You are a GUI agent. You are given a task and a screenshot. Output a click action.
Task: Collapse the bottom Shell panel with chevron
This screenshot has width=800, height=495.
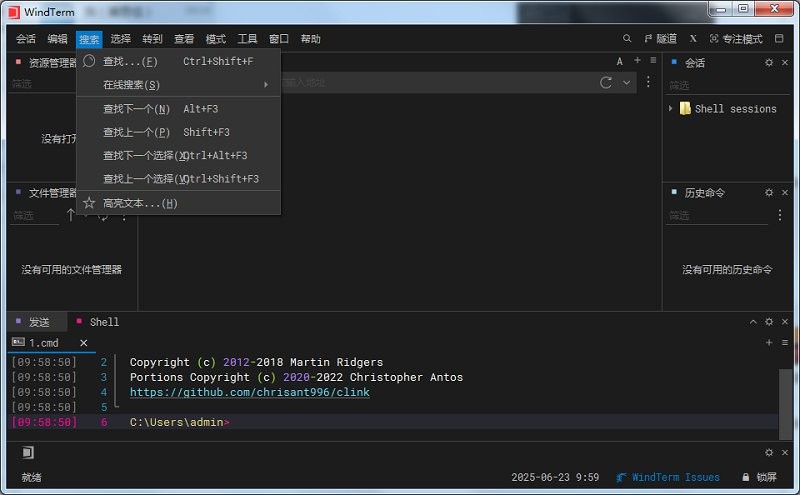coord(754,322)
